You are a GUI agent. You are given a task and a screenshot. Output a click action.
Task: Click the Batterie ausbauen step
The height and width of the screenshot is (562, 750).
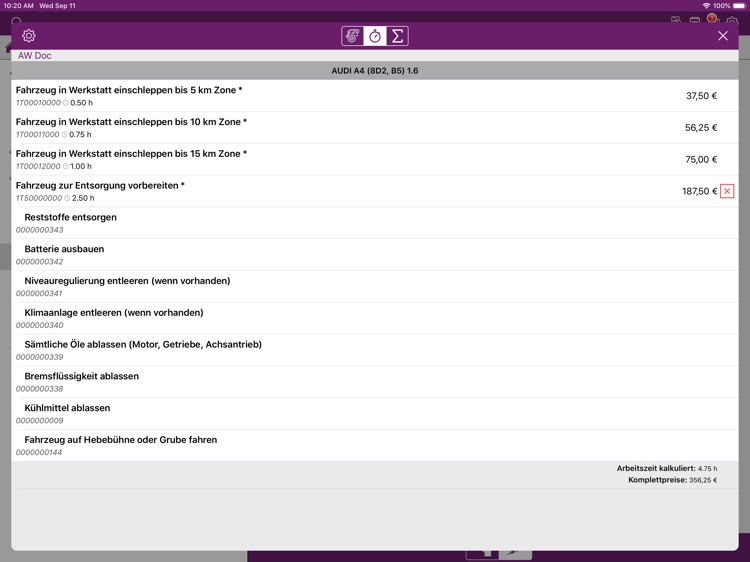pyautogui.click(x=375, y=255)
